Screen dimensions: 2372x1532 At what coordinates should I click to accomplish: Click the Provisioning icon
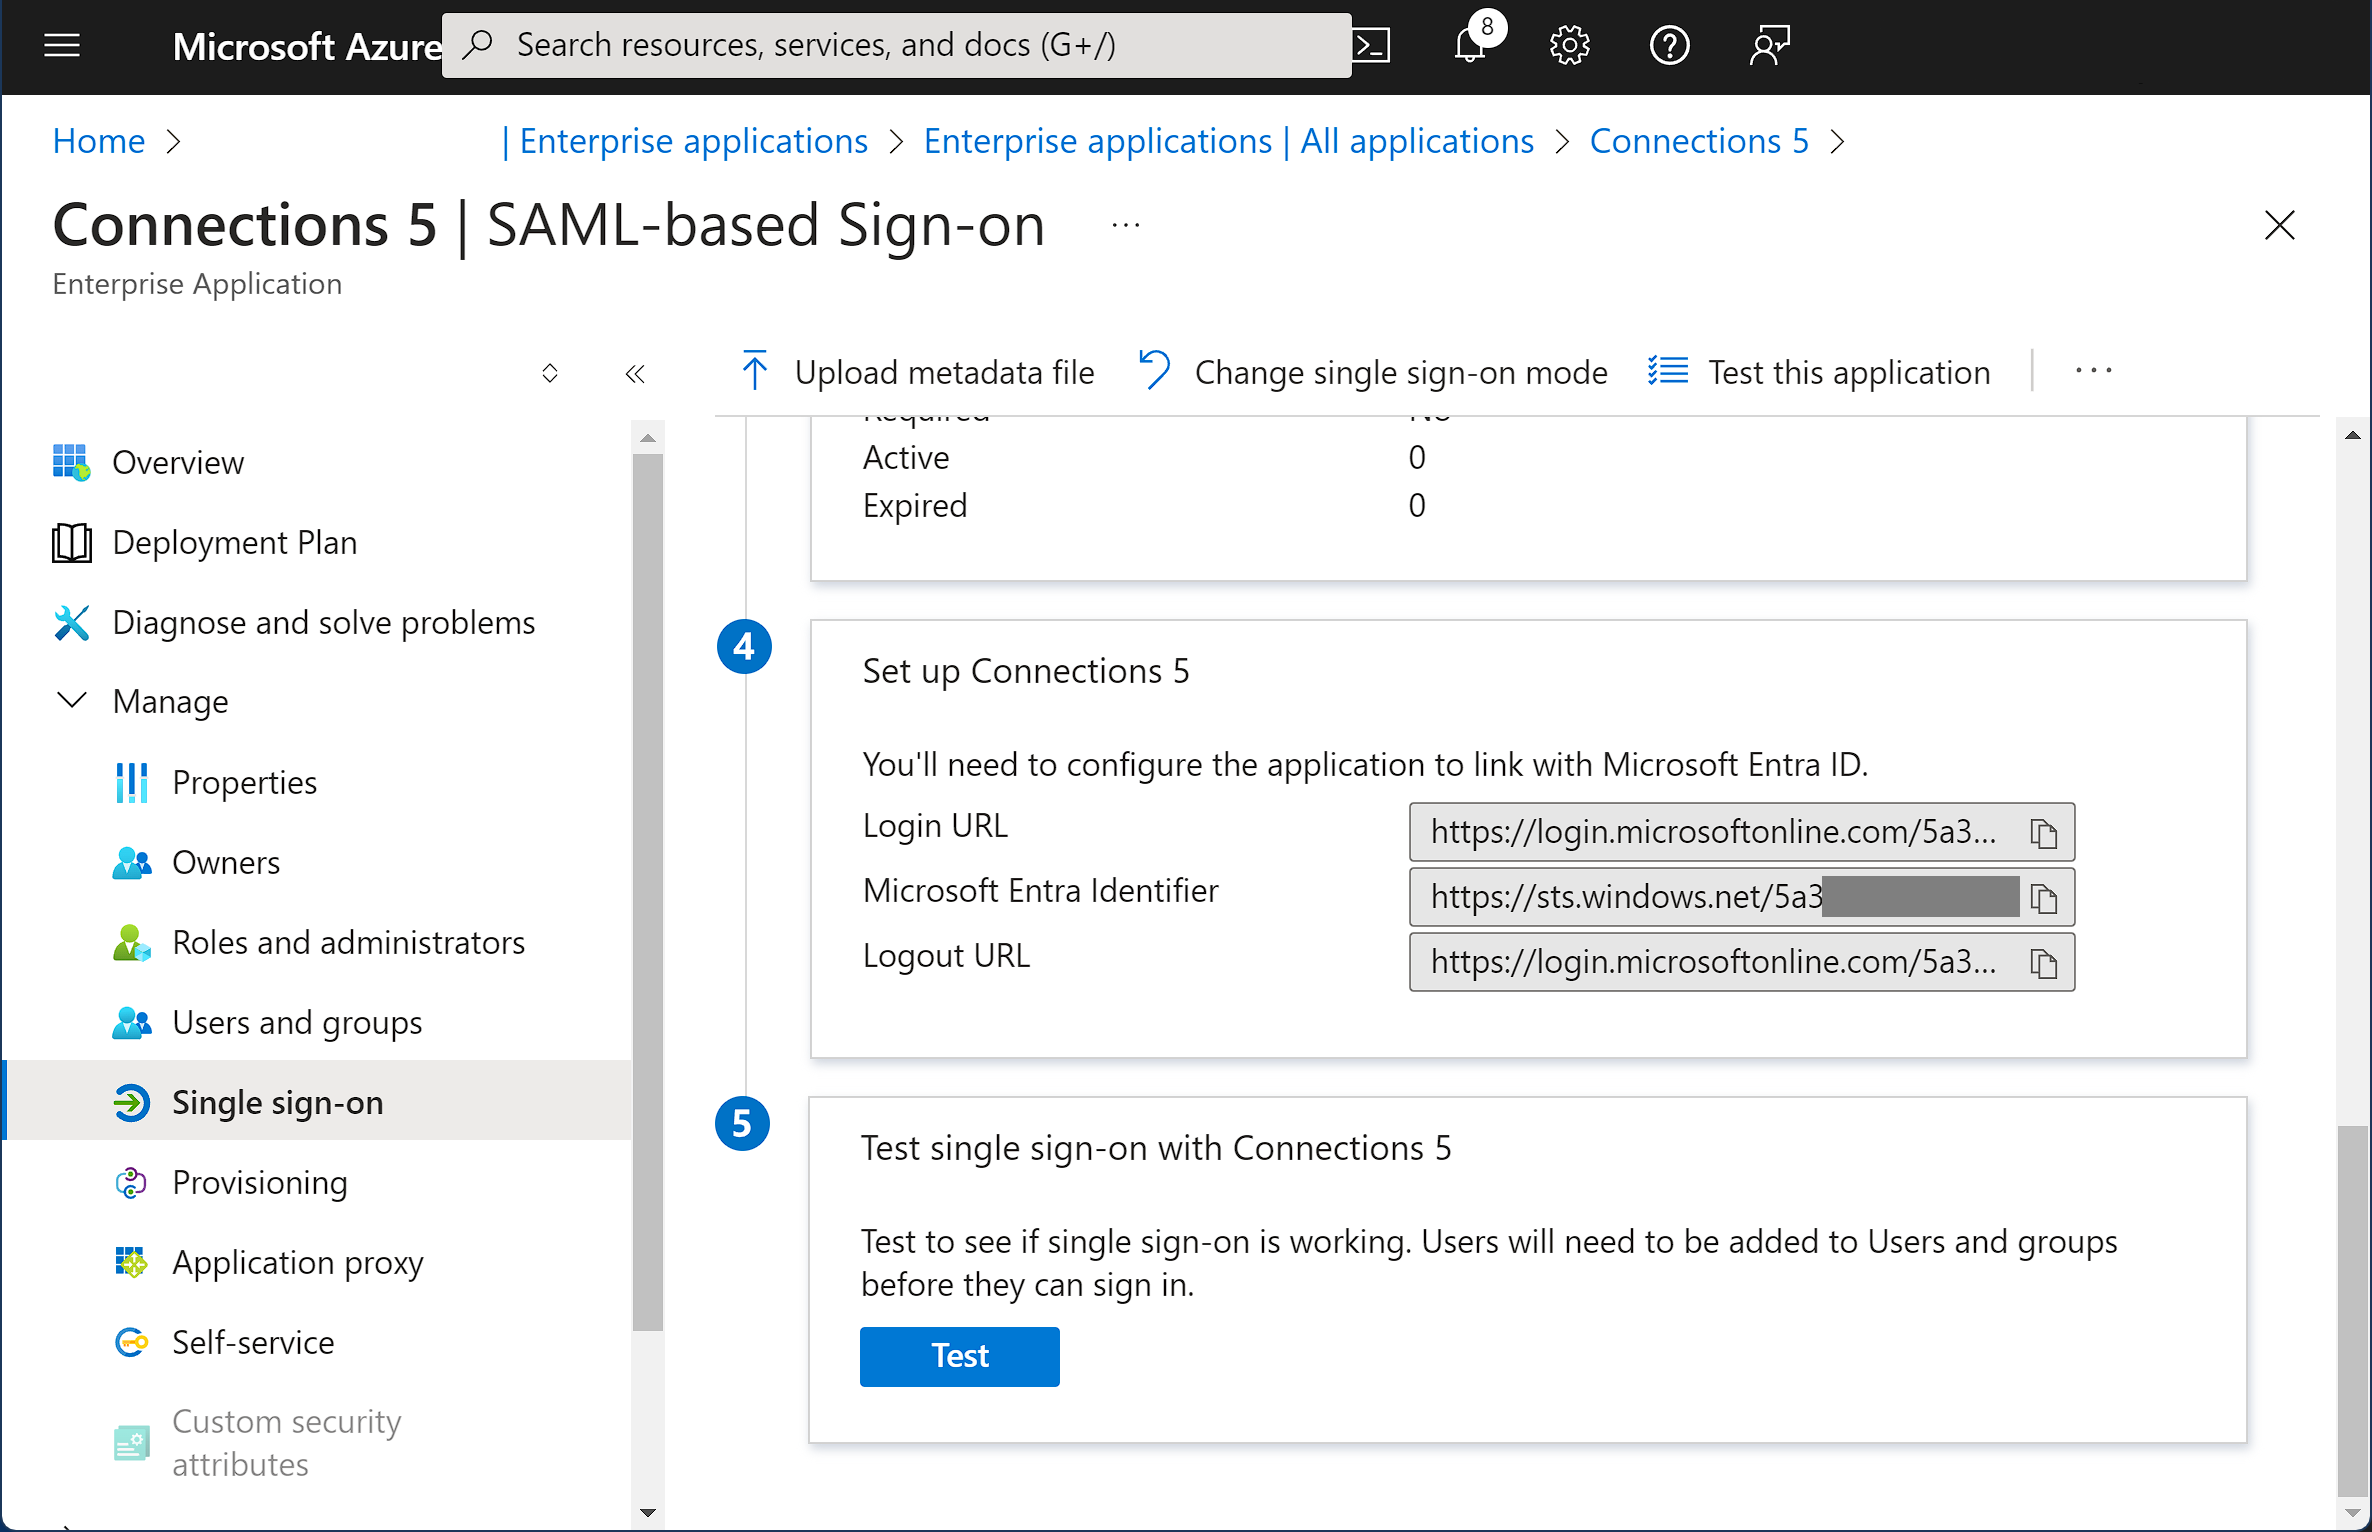click(132, 1182)
